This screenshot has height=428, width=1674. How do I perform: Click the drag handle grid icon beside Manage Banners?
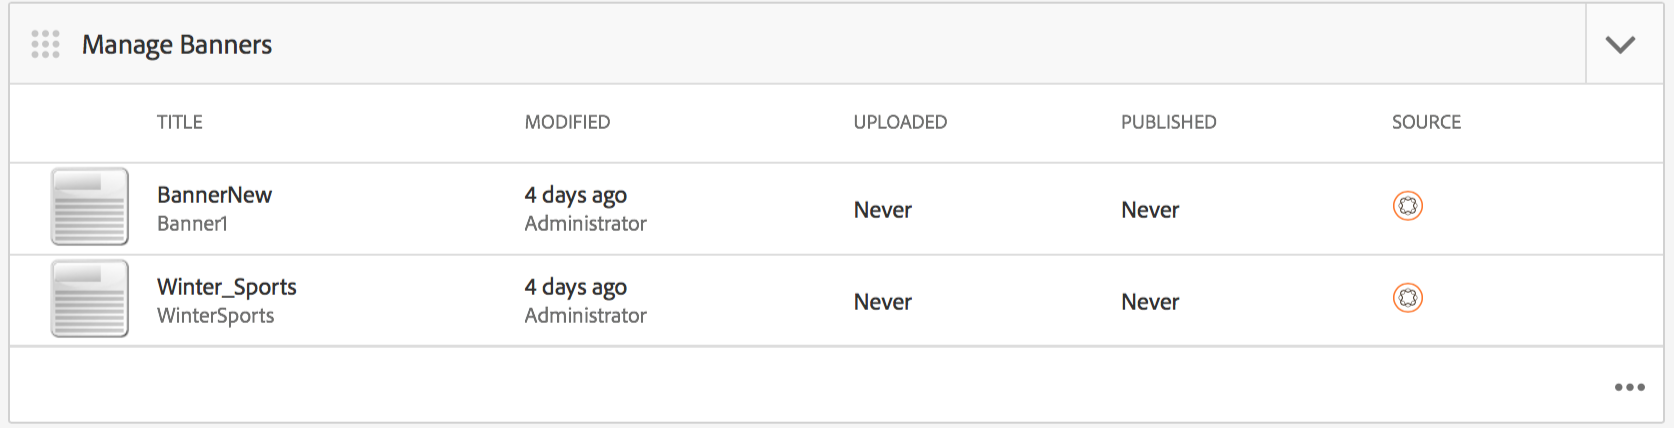click(x=46, y=45)
